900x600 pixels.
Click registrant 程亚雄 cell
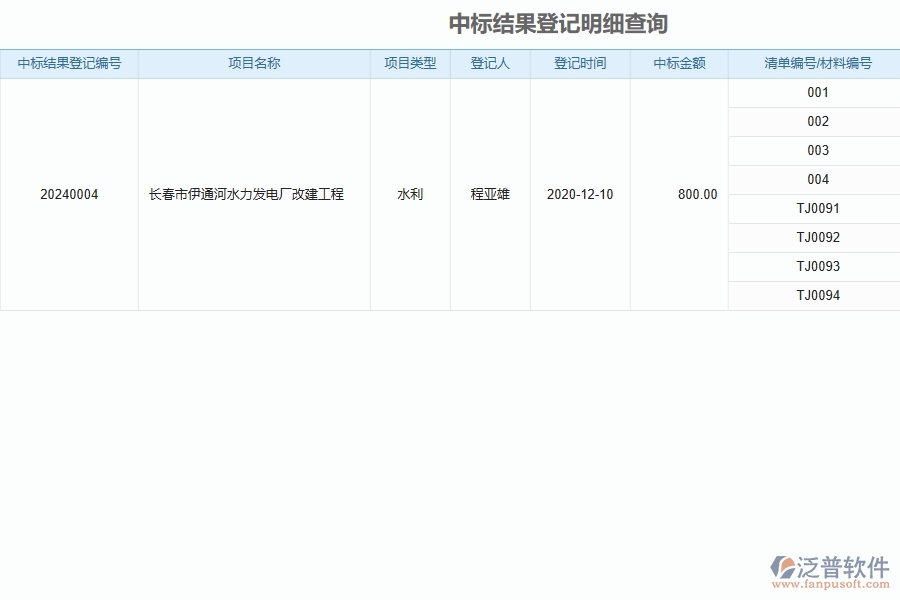[x=490, y=194]
